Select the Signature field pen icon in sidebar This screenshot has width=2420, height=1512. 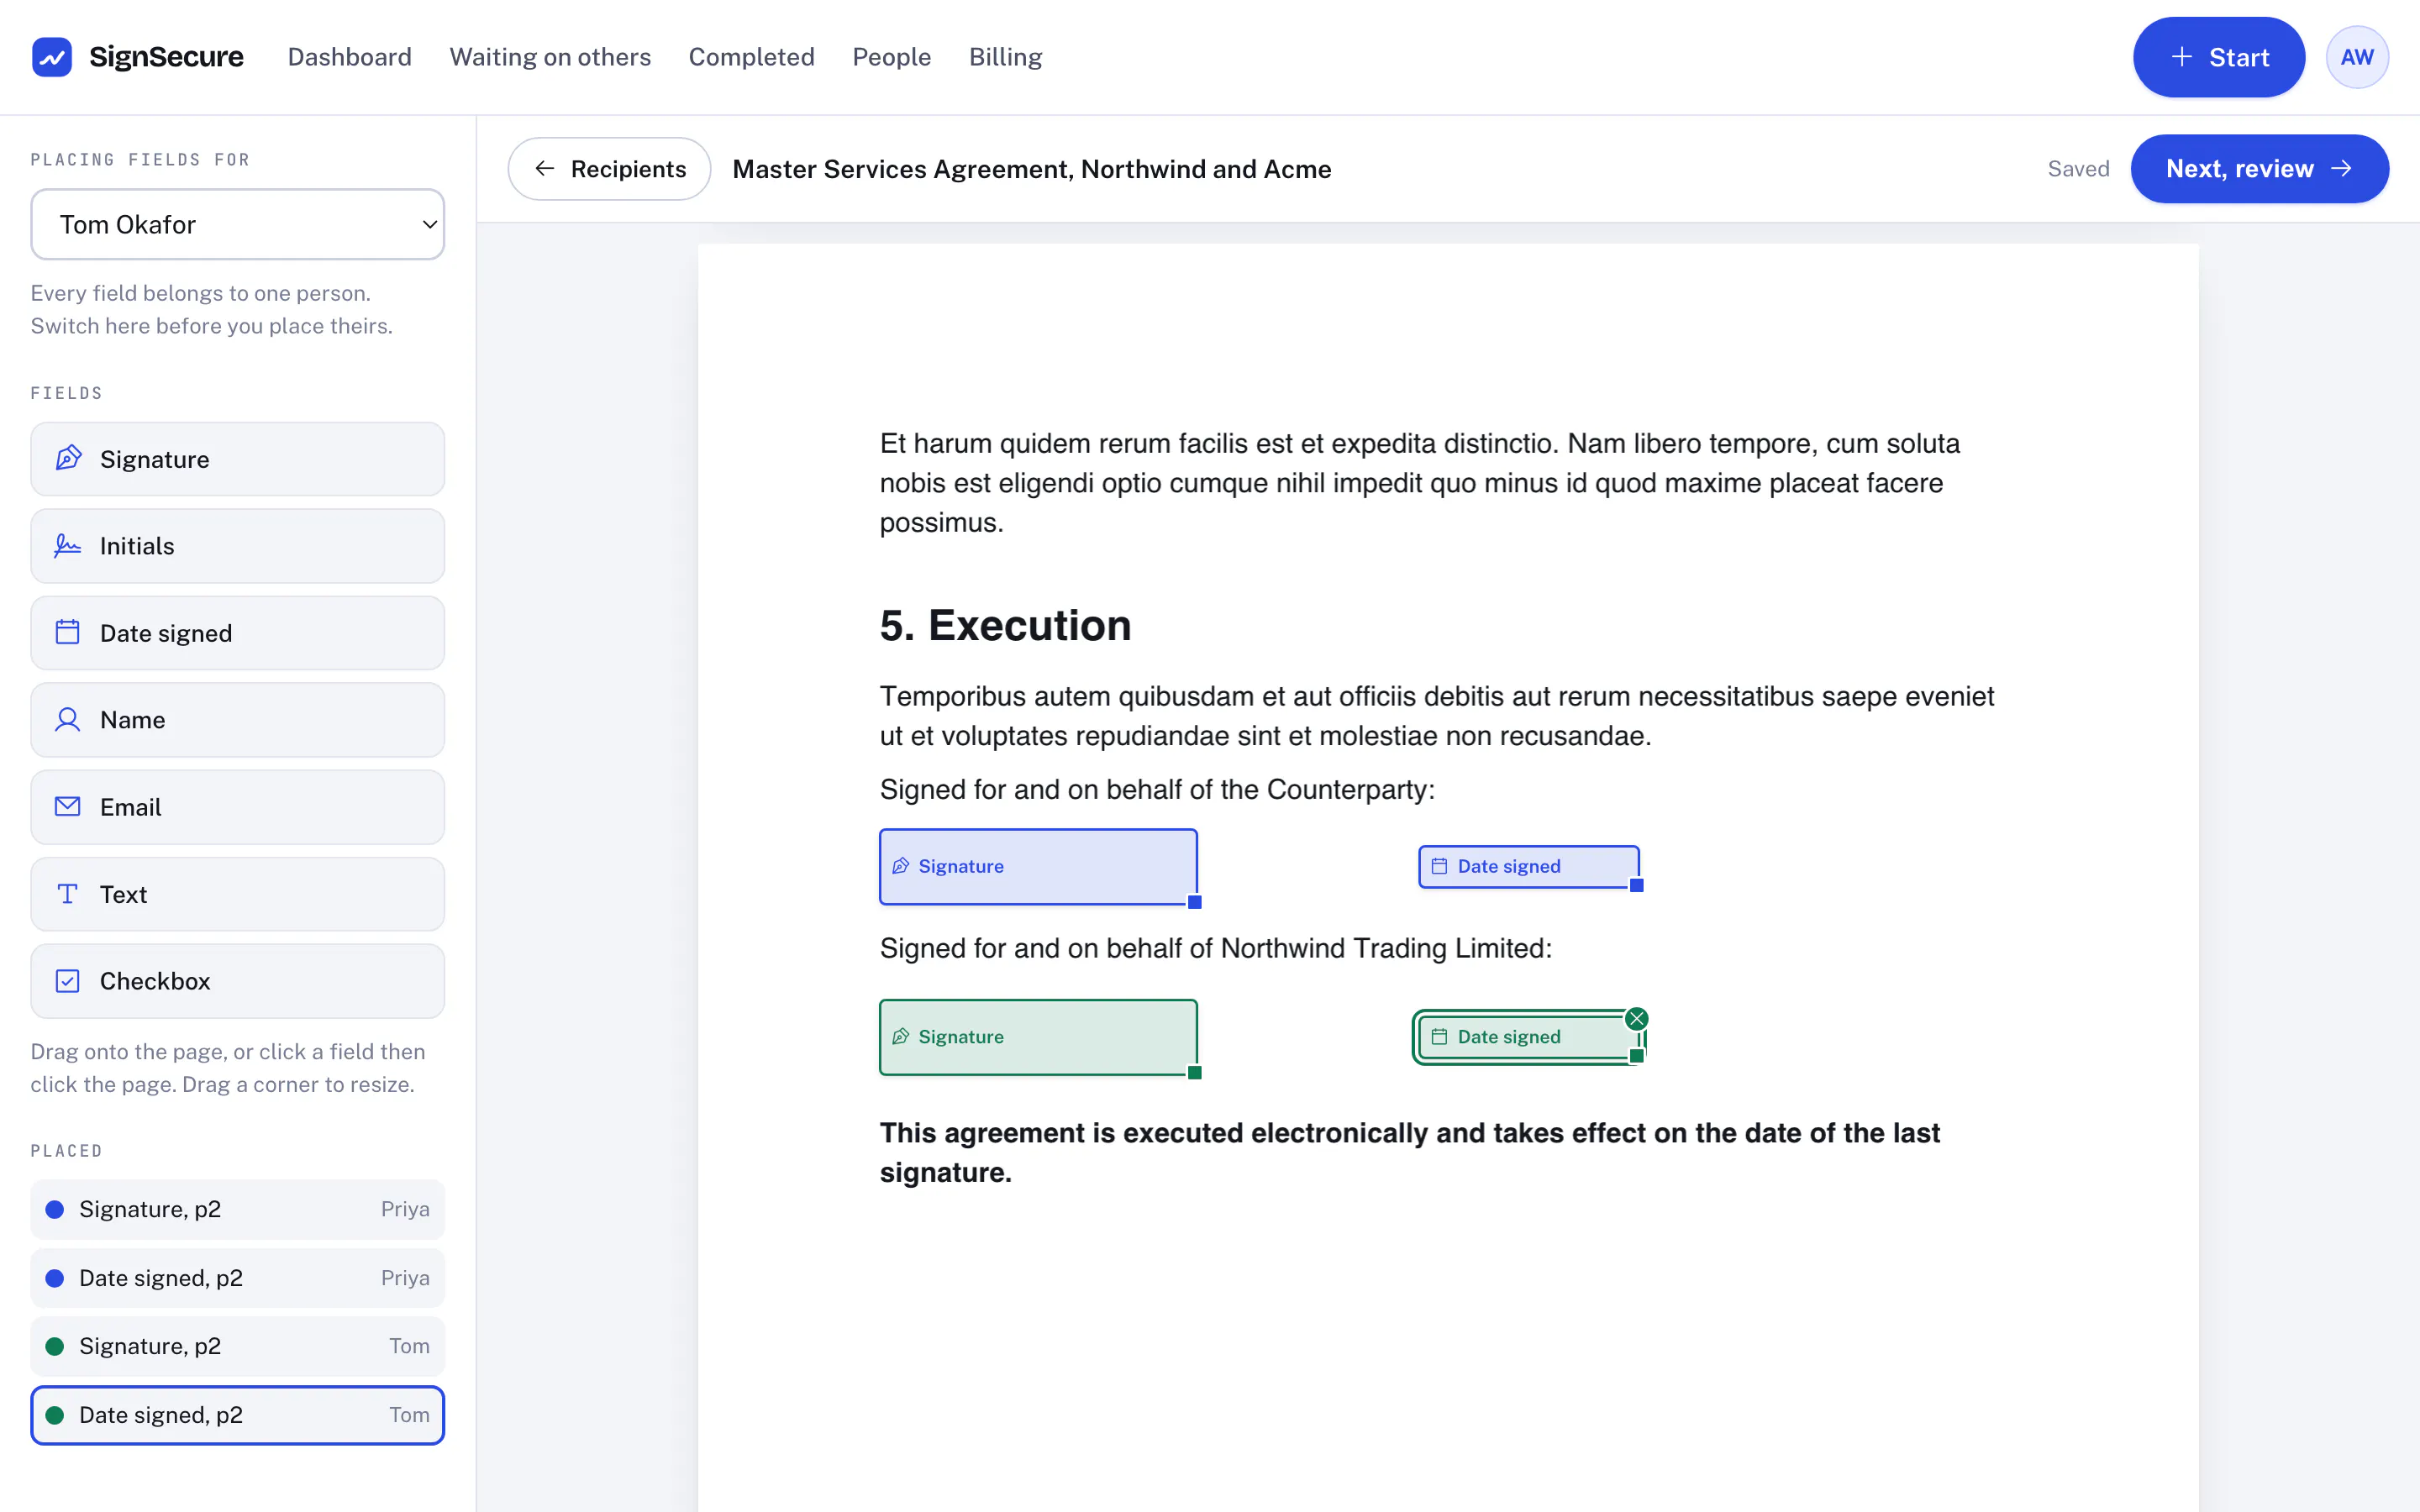(68, 458)
